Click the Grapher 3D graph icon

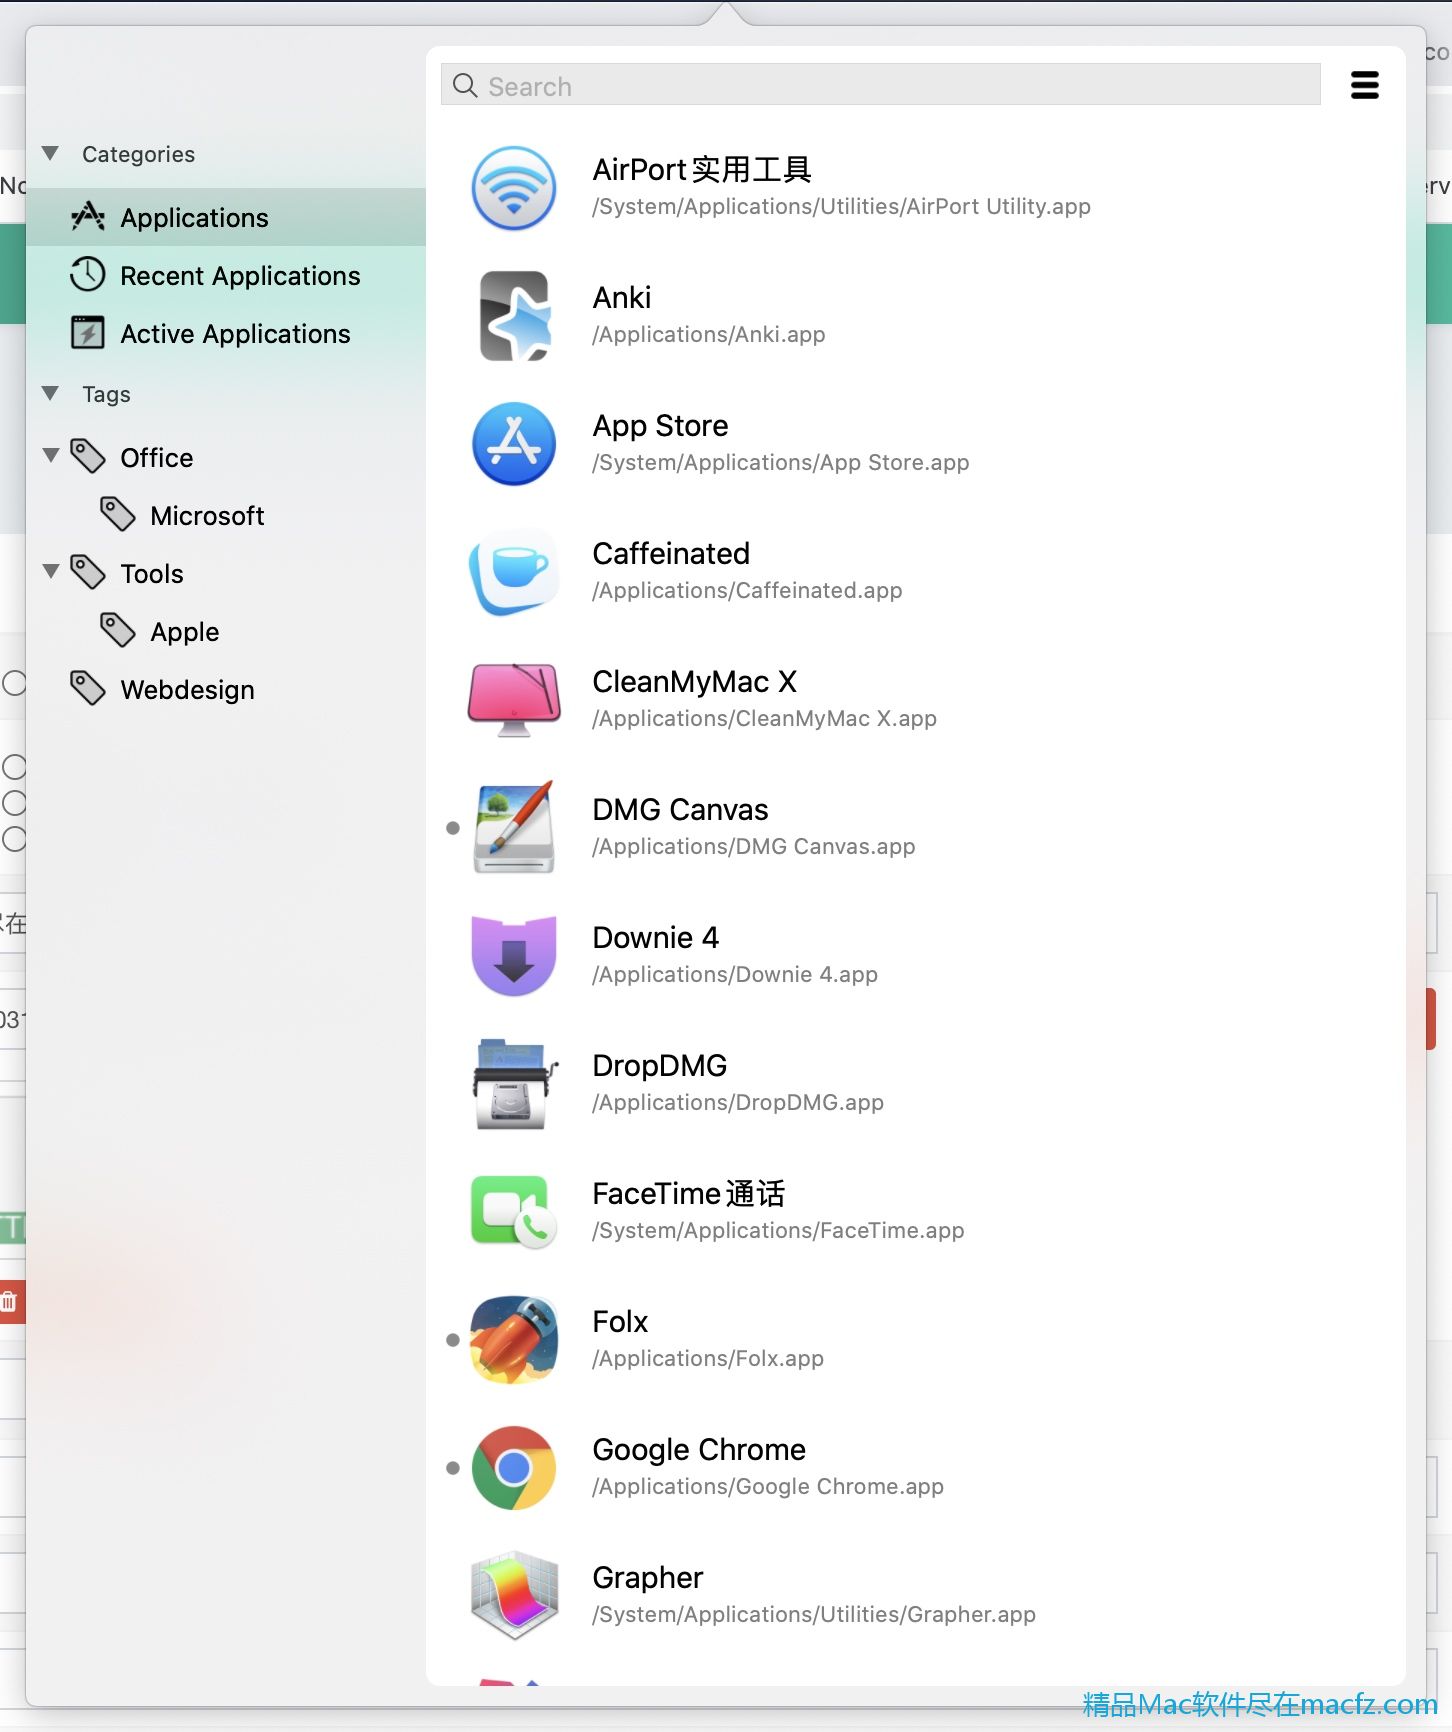[514, 1596]
